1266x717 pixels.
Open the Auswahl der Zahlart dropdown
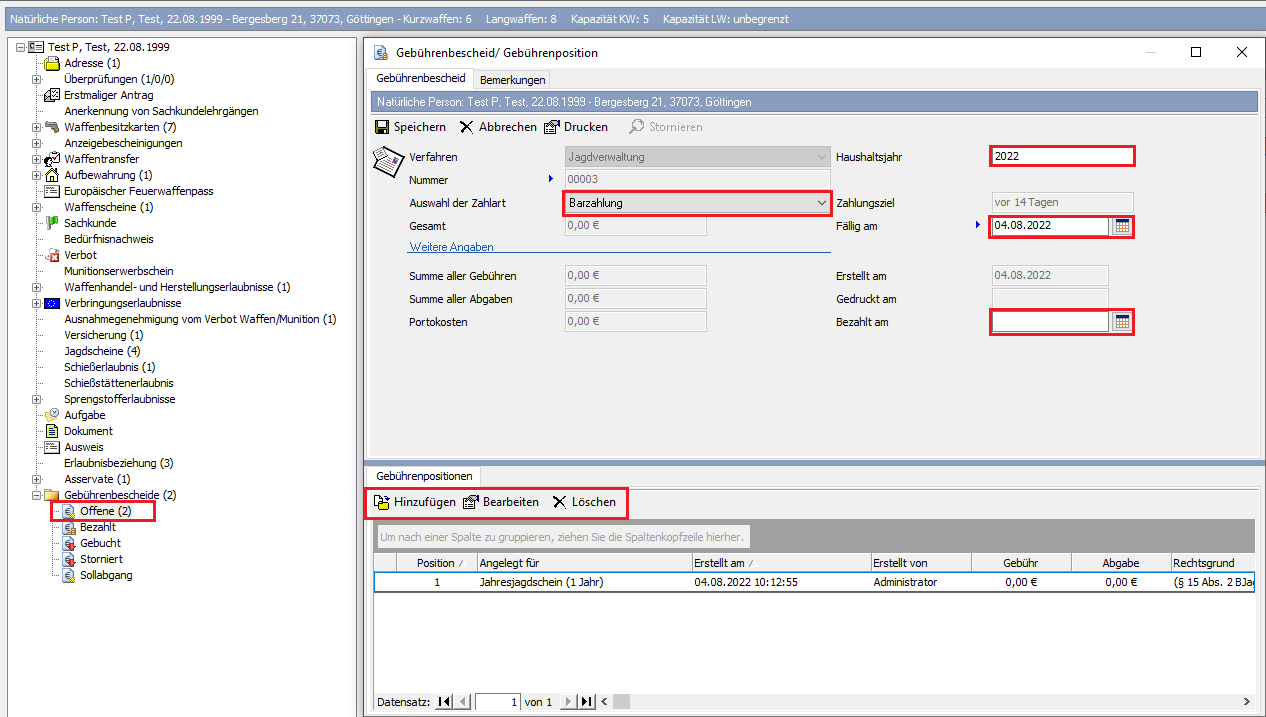pyautogui.click(x=821, y=203)
